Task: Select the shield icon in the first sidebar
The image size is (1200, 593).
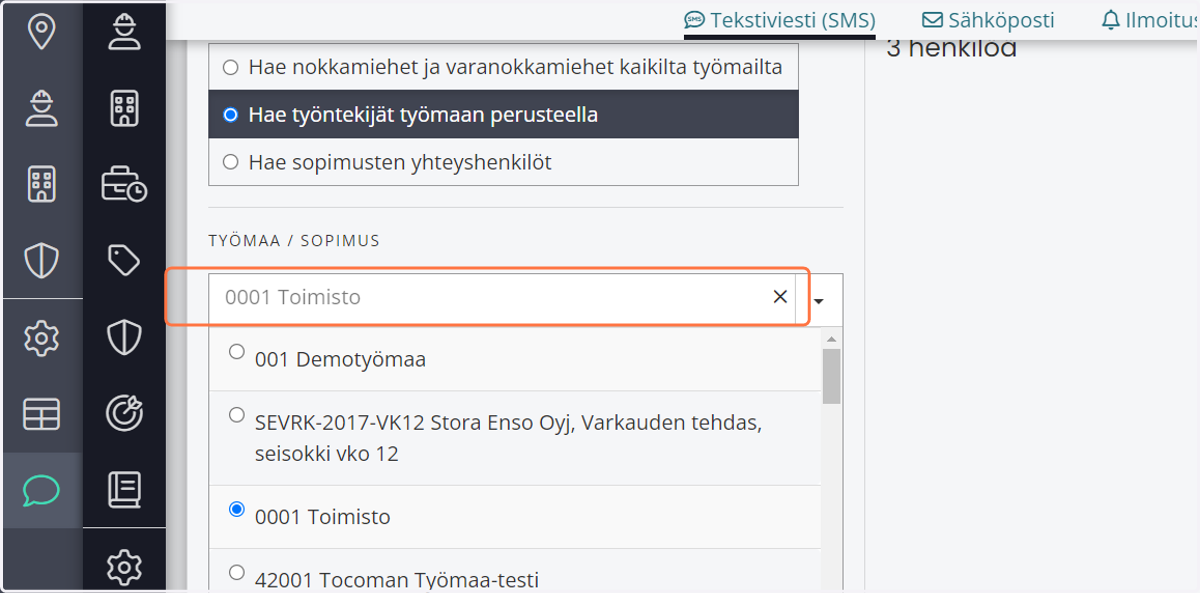Action: coord(41,260)
